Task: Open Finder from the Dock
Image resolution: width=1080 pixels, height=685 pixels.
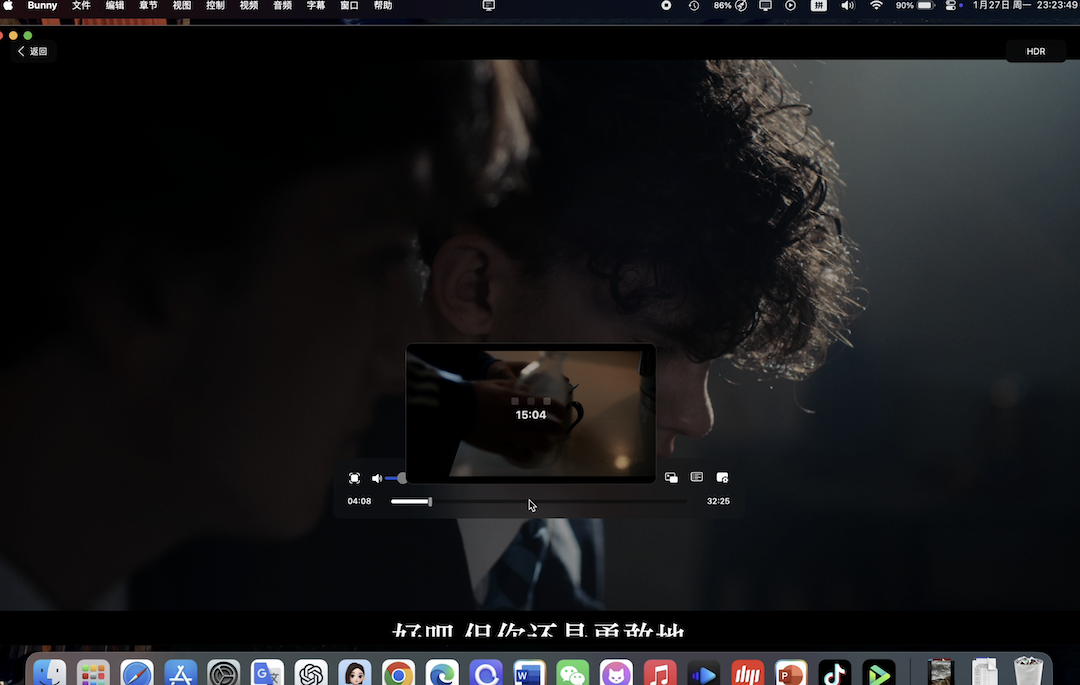Action: pos(50,673)
